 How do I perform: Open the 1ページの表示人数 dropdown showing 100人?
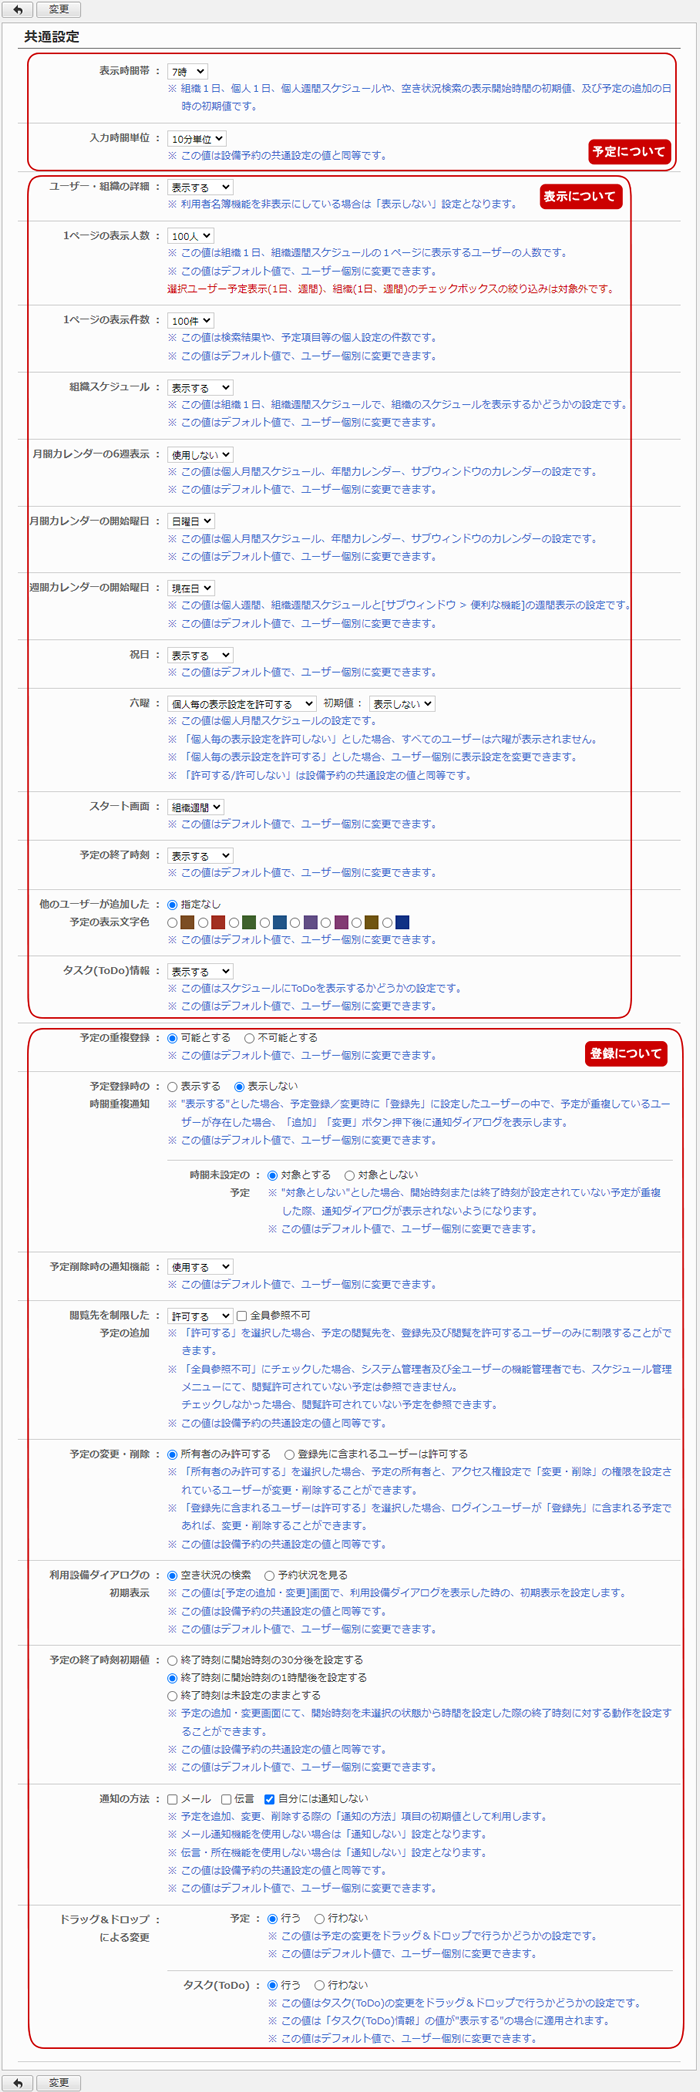coord(191,236)
